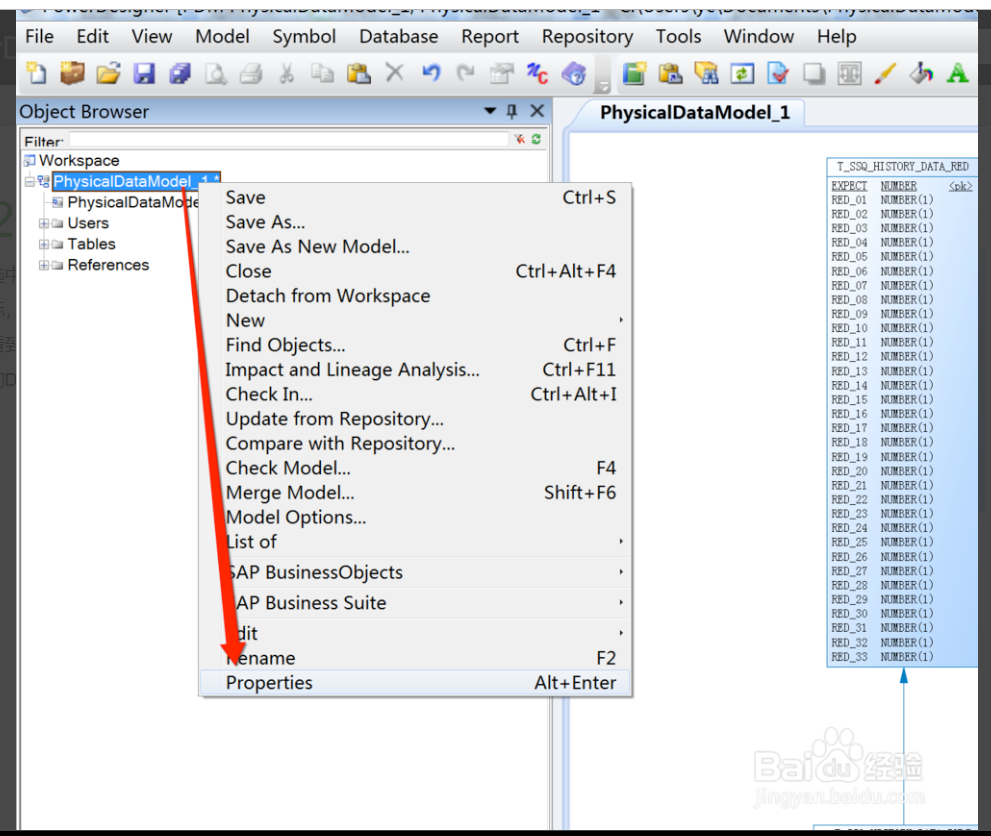Save the model via the Save icon
Viewport: 991px width, 836px height.
pos(143,73)
